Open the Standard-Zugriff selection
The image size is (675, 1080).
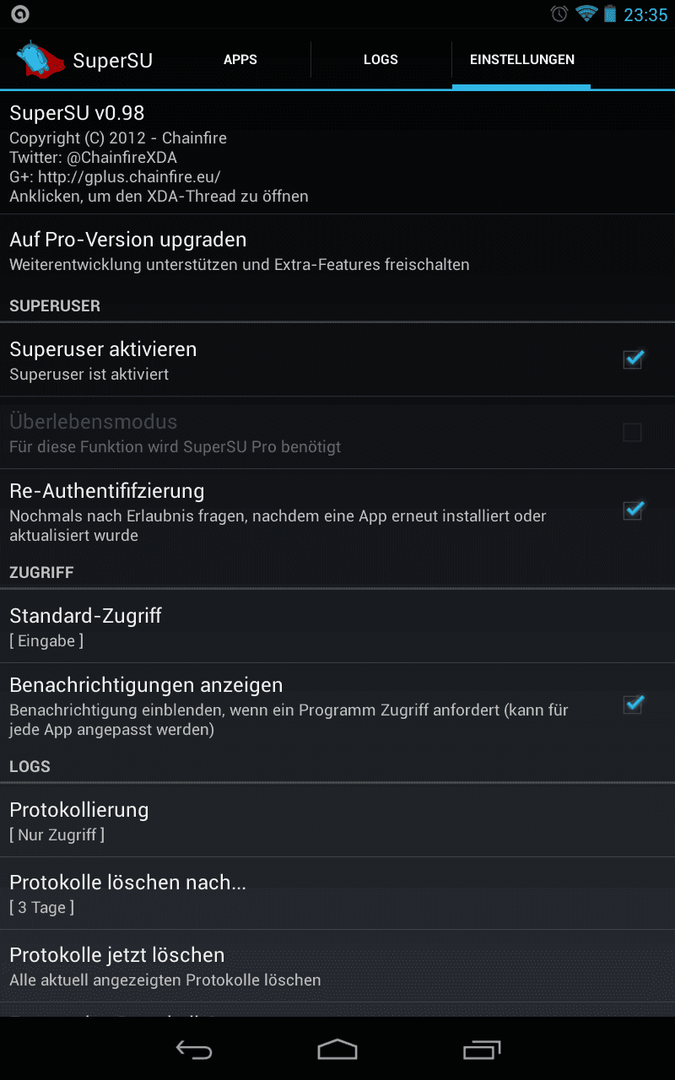[x=338, y=627]
